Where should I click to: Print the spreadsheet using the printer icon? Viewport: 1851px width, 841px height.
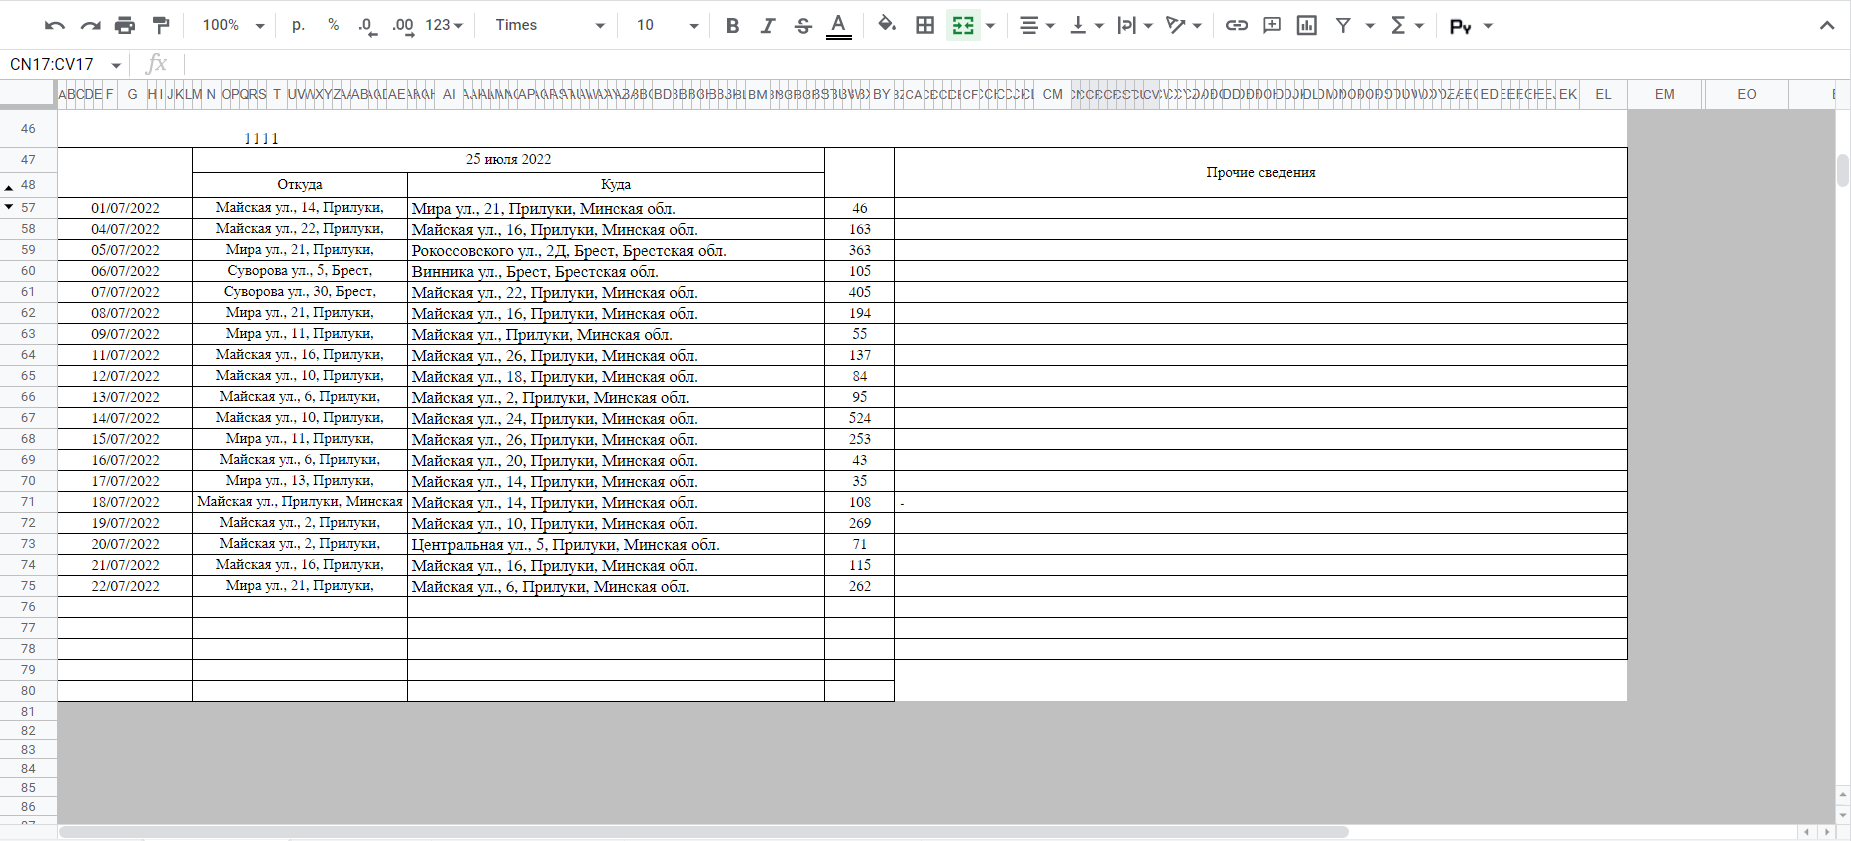click(125, 25)
